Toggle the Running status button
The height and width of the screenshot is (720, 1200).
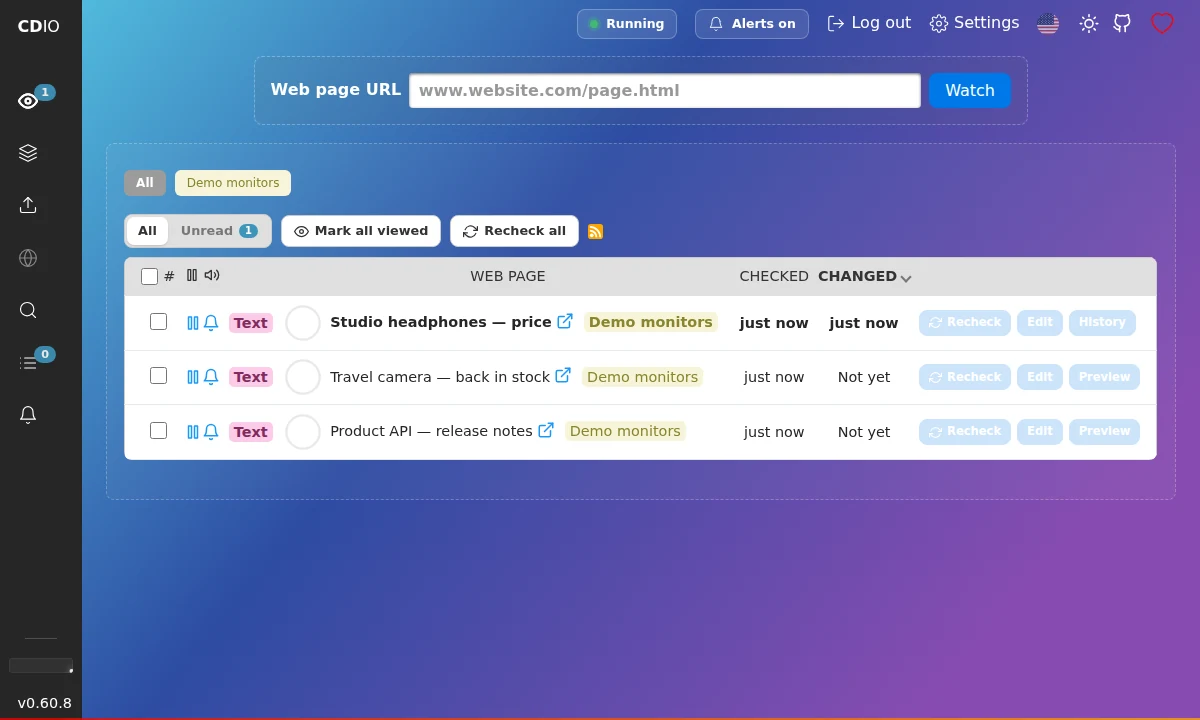[627, 24]
